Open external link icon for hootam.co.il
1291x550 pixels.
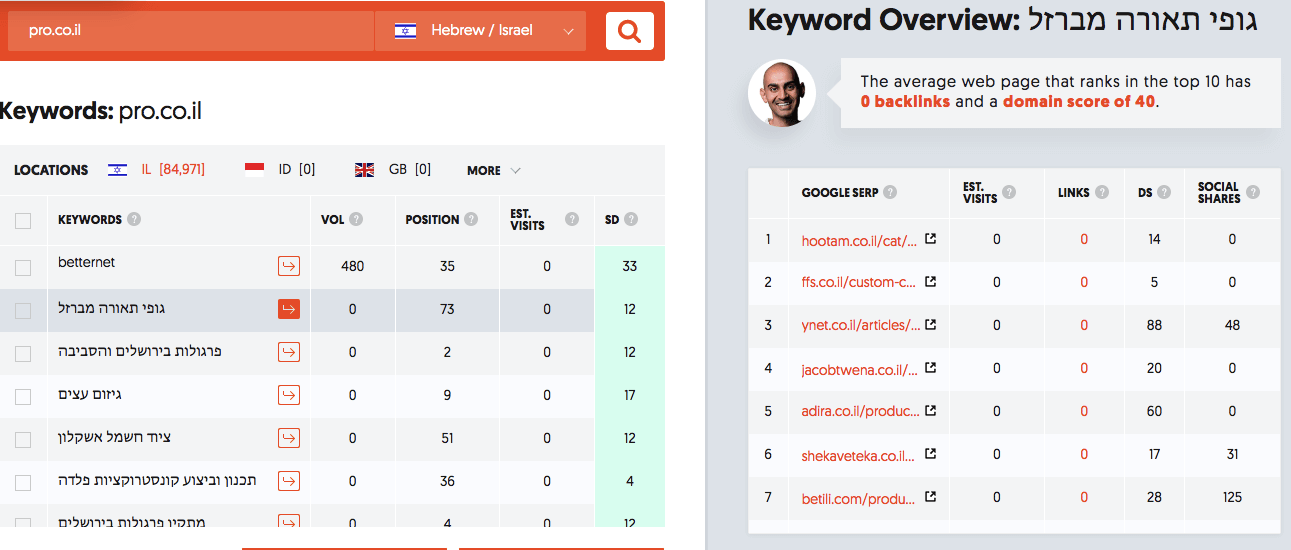930,240
